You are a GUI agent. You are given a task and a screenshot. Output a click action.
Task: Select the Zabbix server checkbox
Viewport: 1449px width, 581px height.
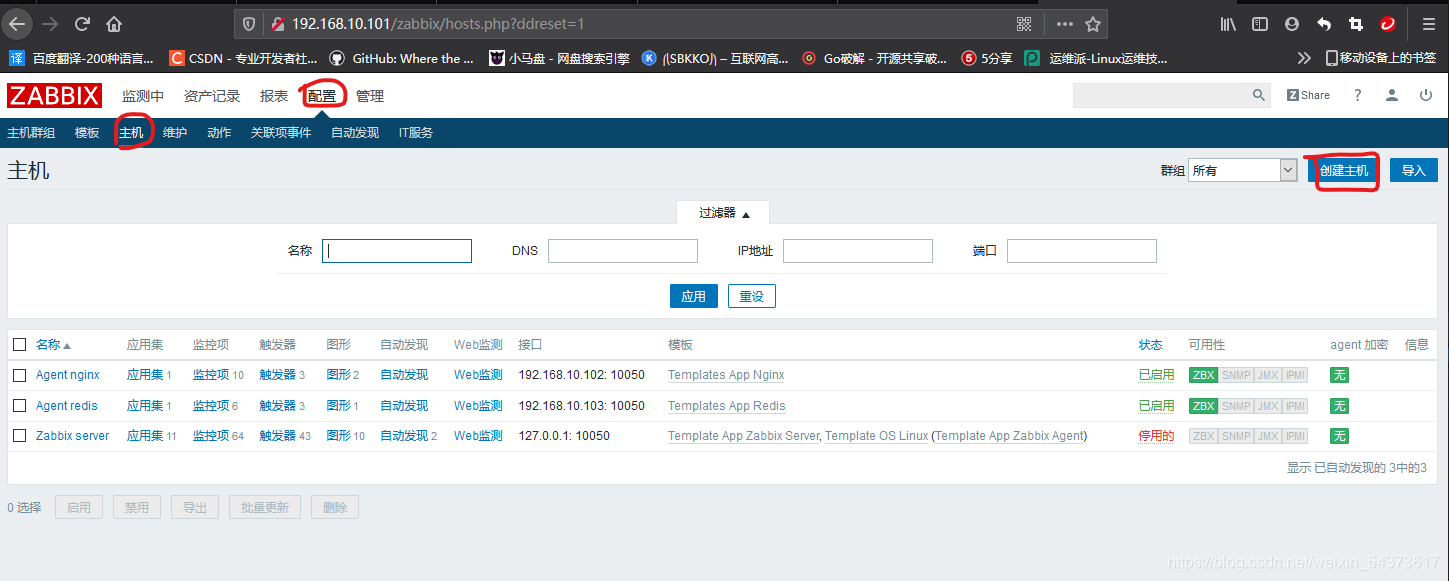19,436
